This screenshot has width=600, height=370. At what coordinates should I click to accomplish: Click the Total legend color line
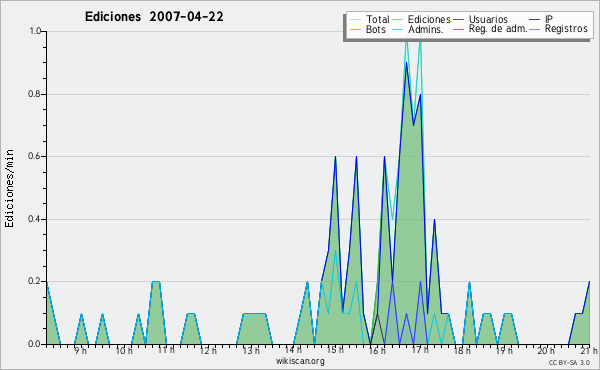point(355,20)
